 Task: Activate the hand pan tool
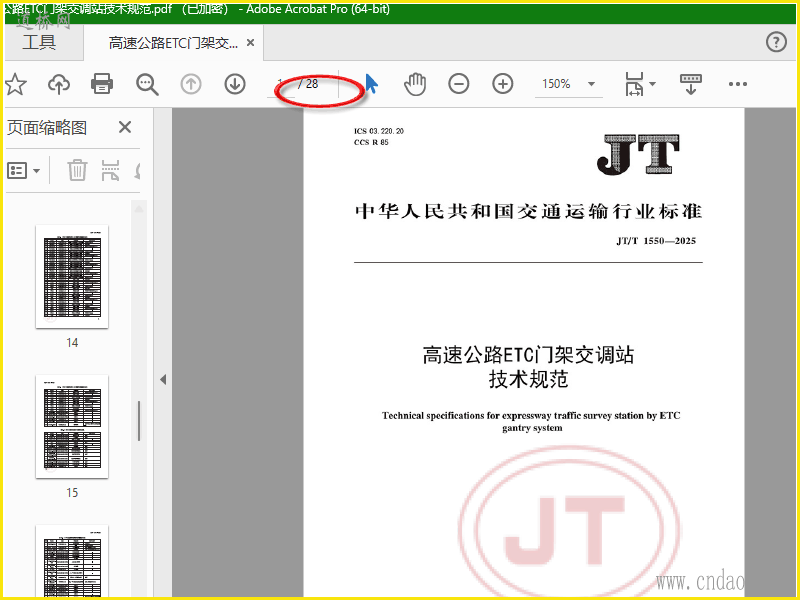click(415, 84)
